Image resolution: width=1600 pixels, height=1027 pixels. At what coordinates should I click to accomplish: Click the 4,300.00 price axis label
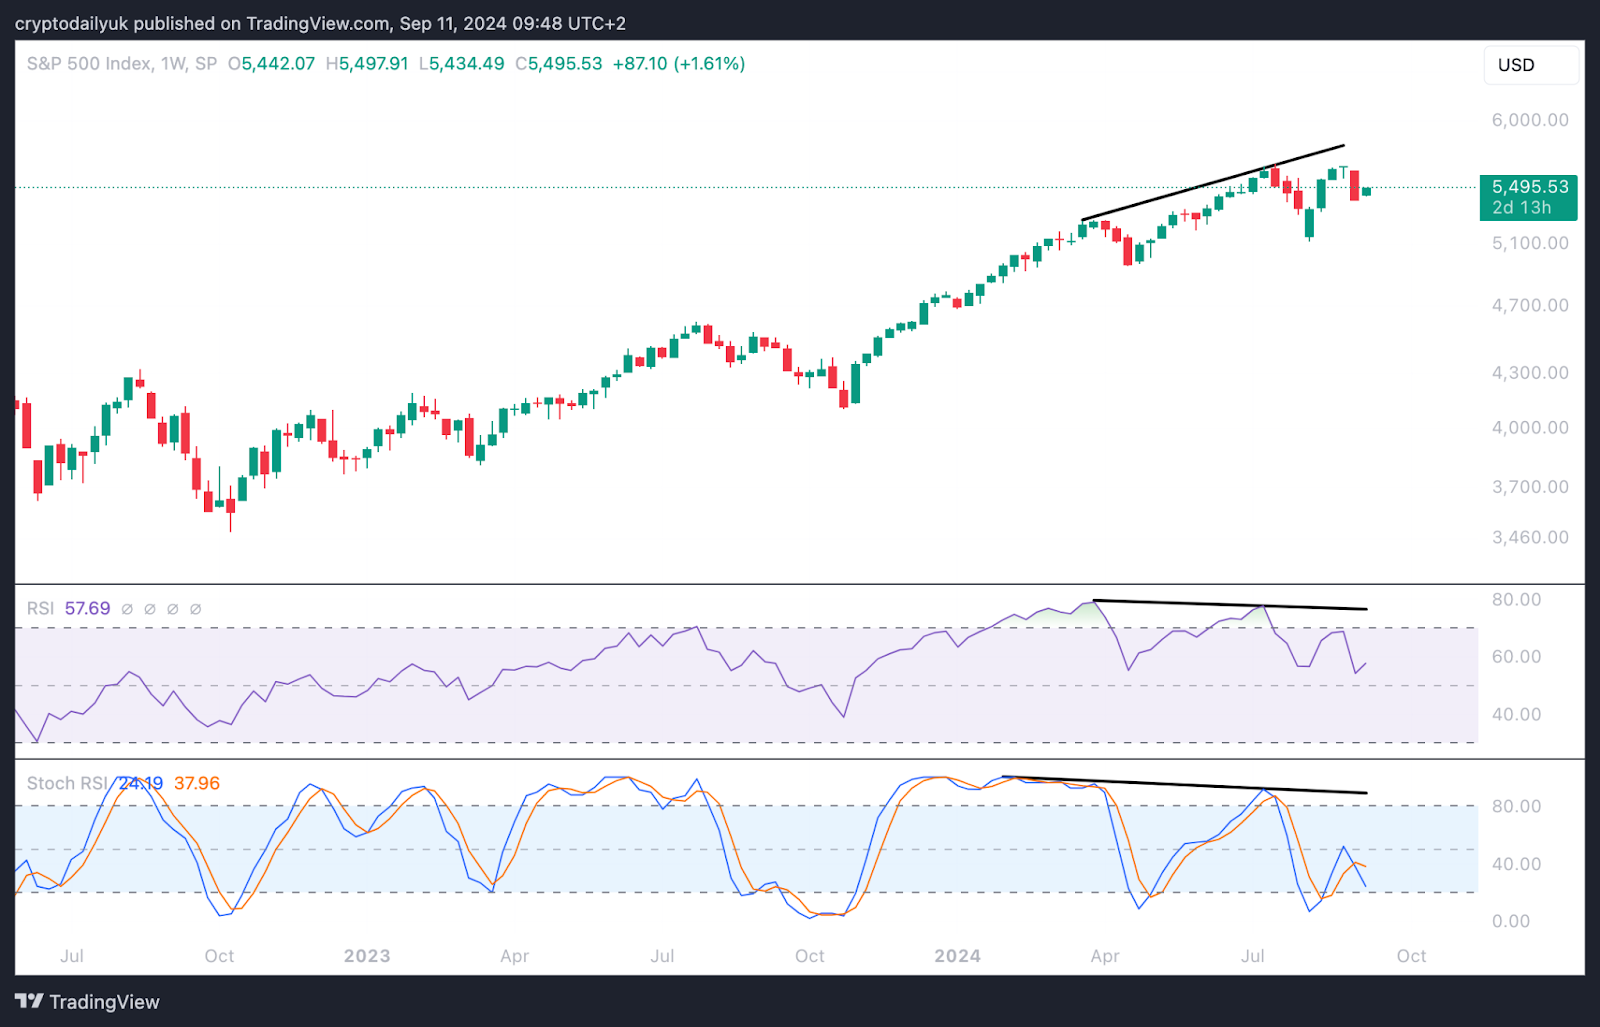coord(1530,373)
